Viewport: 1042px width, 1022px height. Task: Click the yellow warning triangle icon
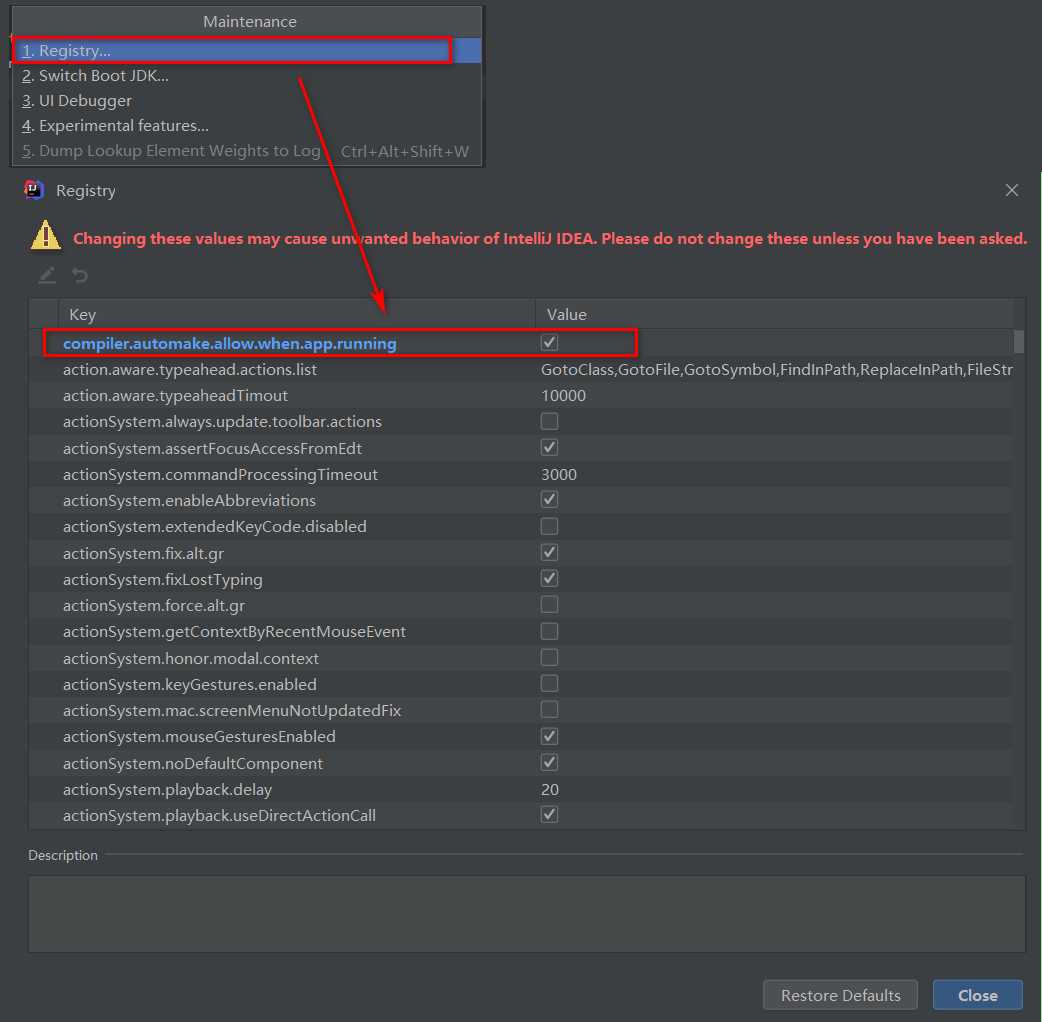pyautogui.click(x=46, y=235)
